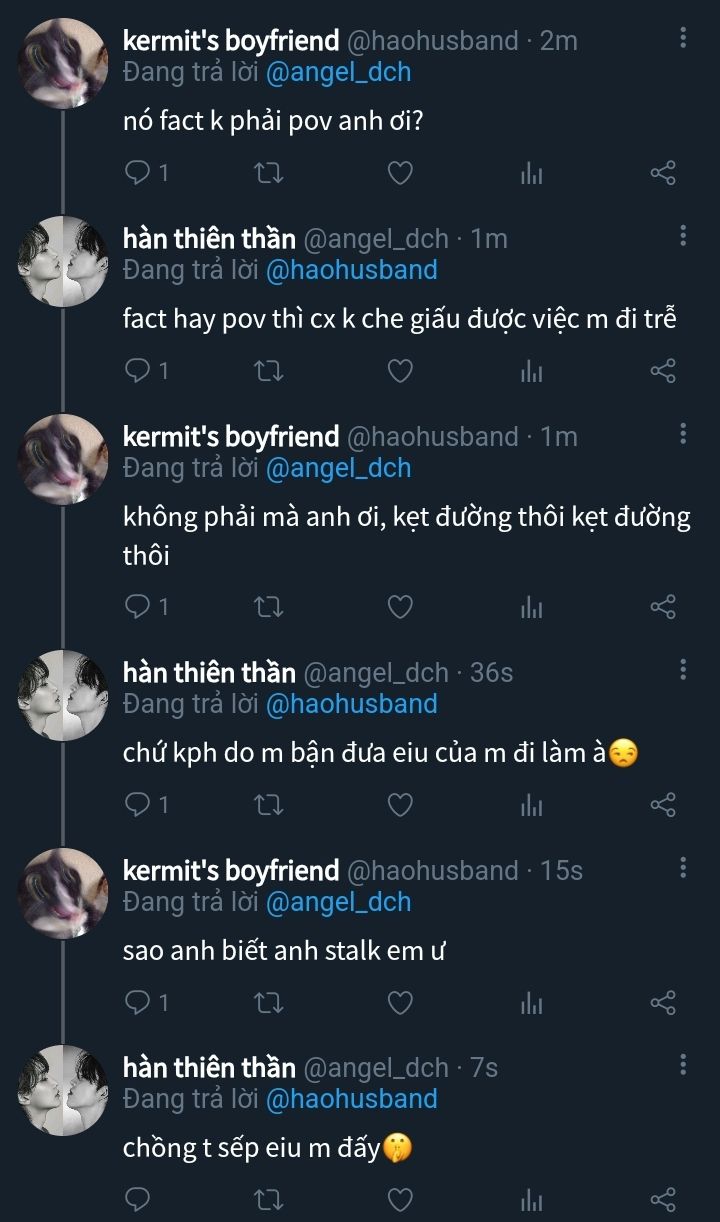Image resolution: width=720 pixels, height=1222 pixels.
Task: Retweet the "fact hay pov" tweet
Action: (270, 371)
